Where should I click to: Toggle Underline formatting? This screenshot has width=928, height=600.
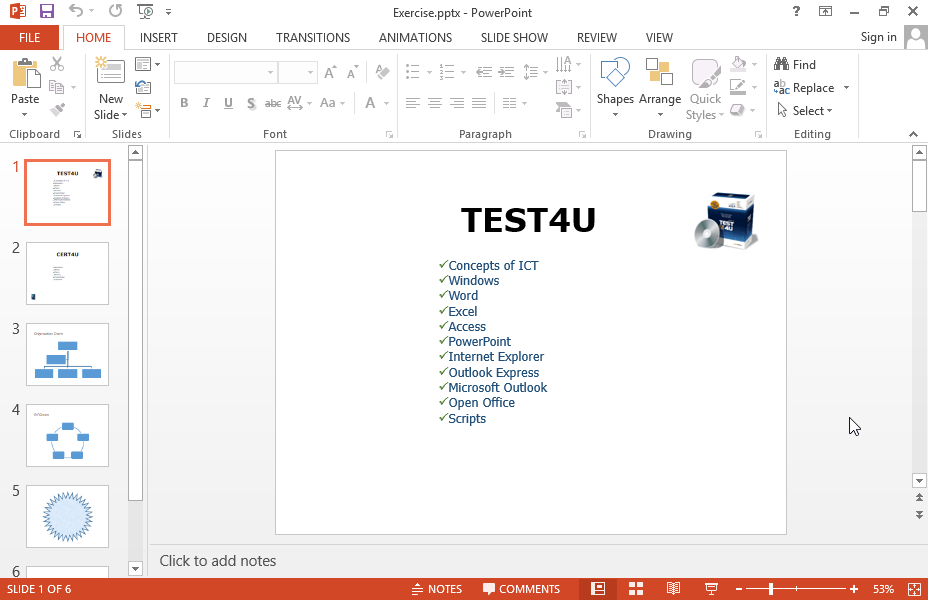click(228, 103)
